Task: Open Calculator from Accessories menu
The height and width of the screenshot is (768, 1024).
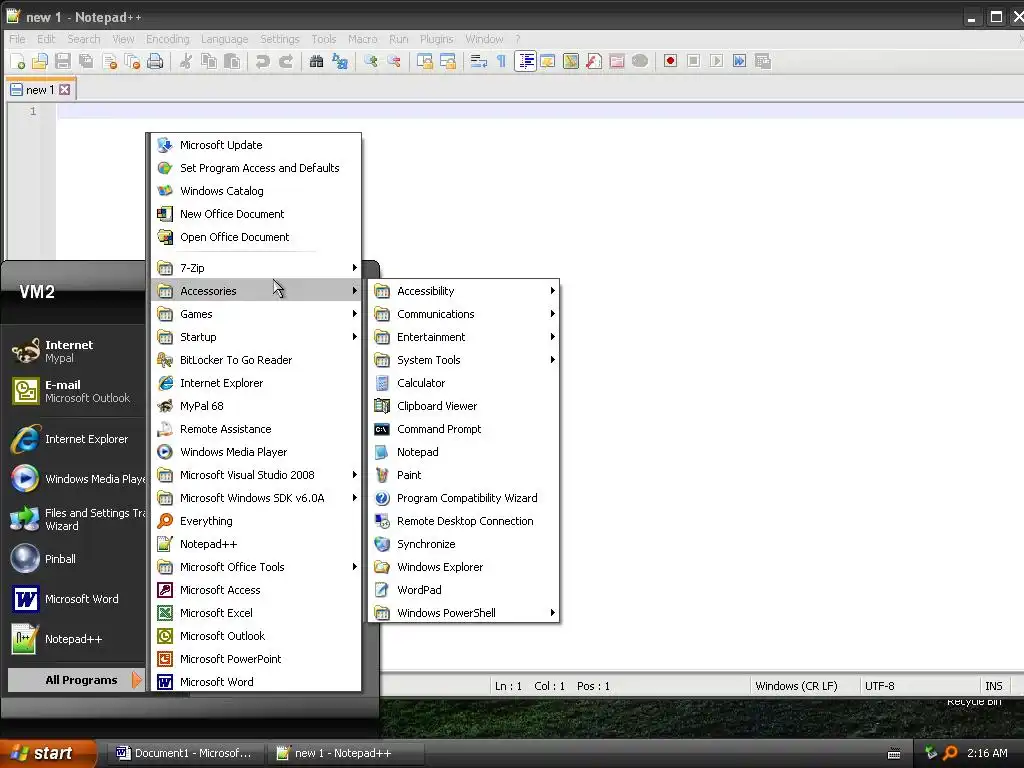Action: click(464, 383)
